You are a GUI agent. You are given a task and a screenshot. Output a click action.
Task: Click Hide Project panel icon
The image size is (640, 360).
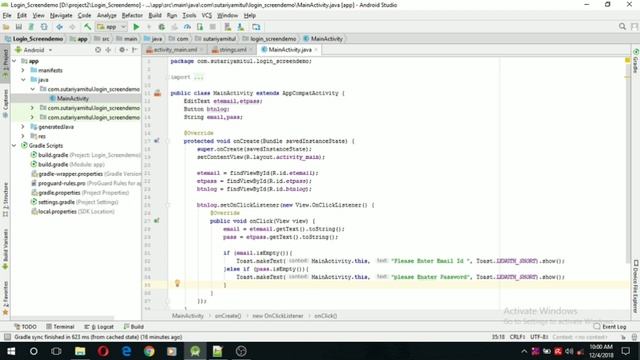134,50
